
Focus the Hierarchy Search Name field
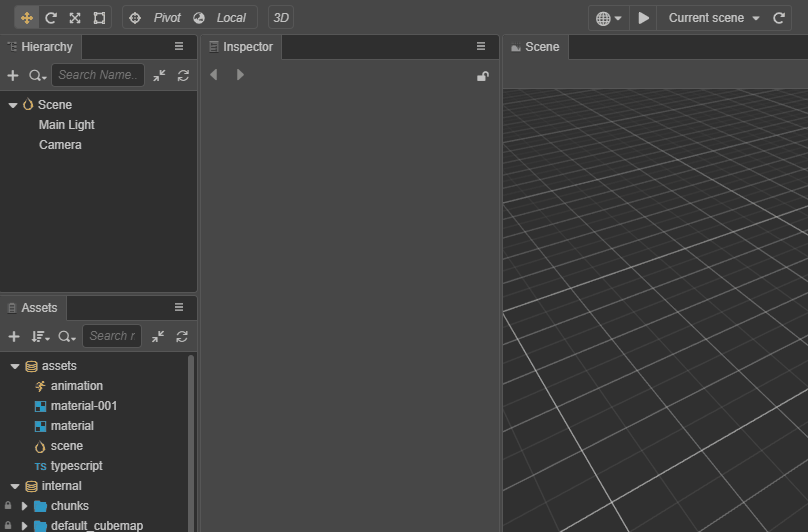[x=98, y=75]
